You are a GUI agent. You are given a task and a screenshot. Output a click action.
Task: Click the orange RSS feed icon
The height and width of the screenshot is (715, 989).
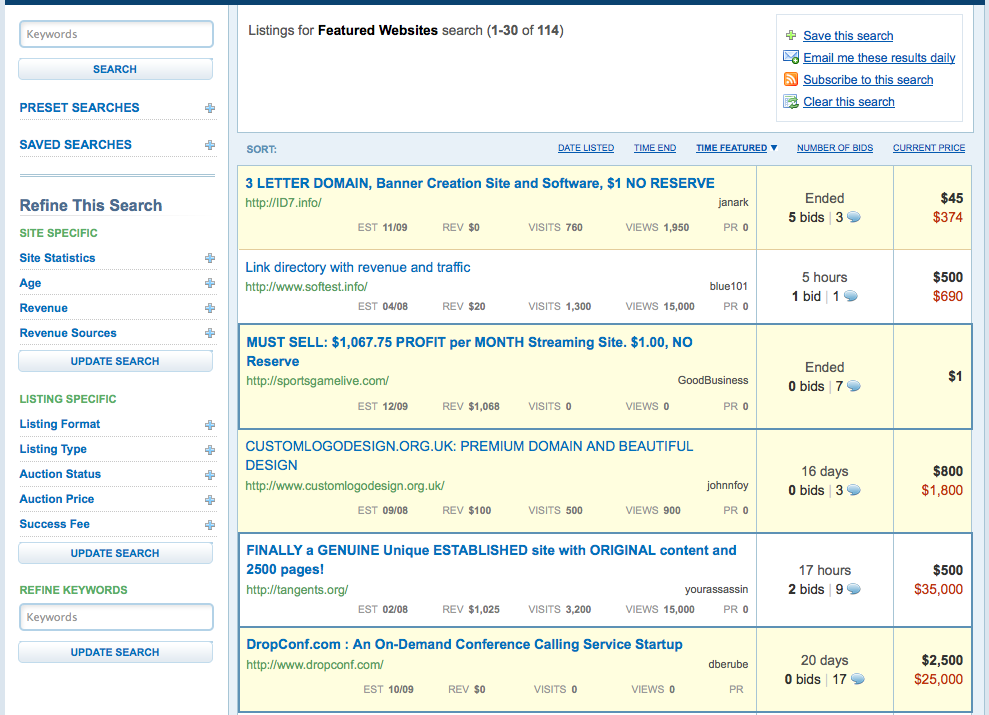click(791, 79)
